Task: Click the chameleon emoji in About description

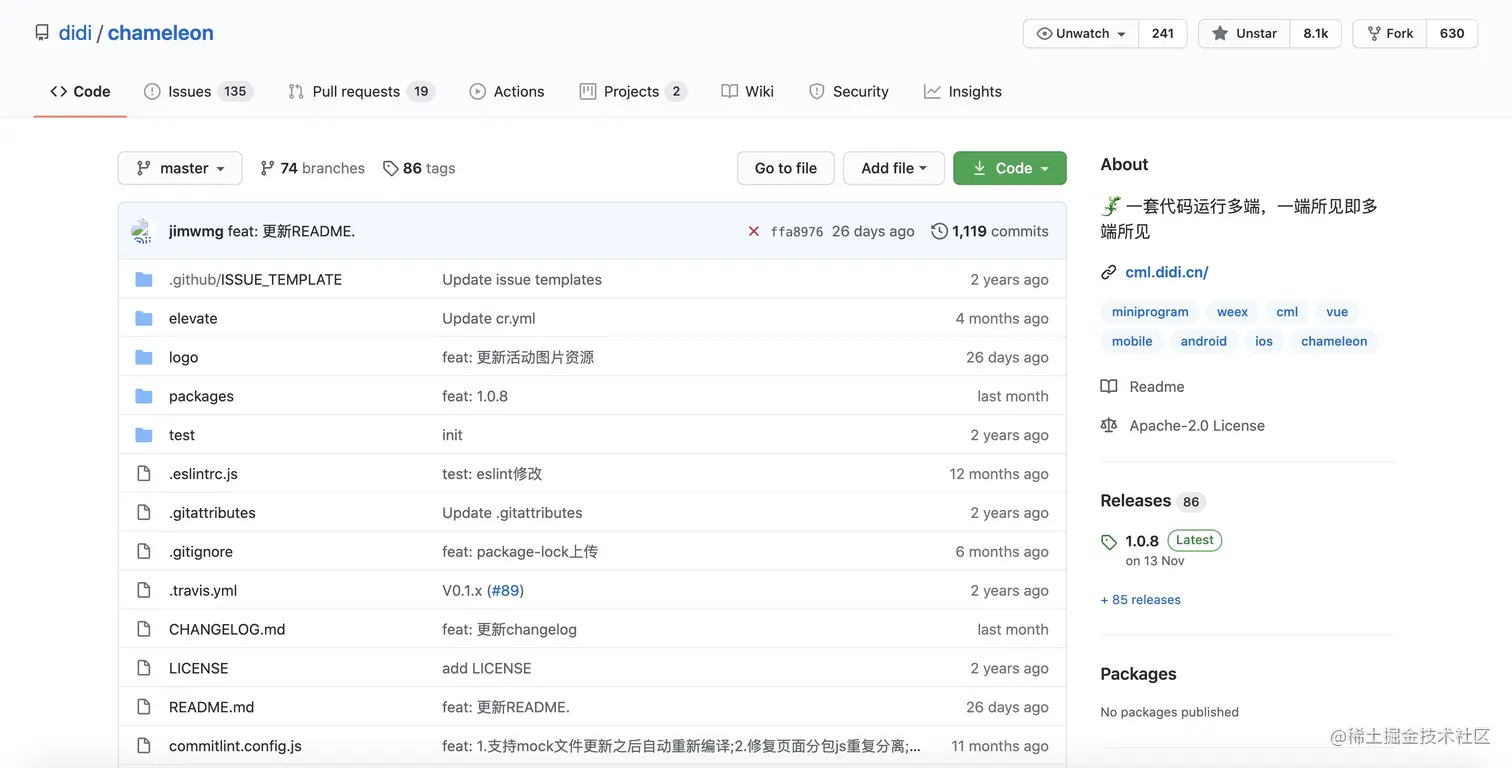Action: (1111, 206)
